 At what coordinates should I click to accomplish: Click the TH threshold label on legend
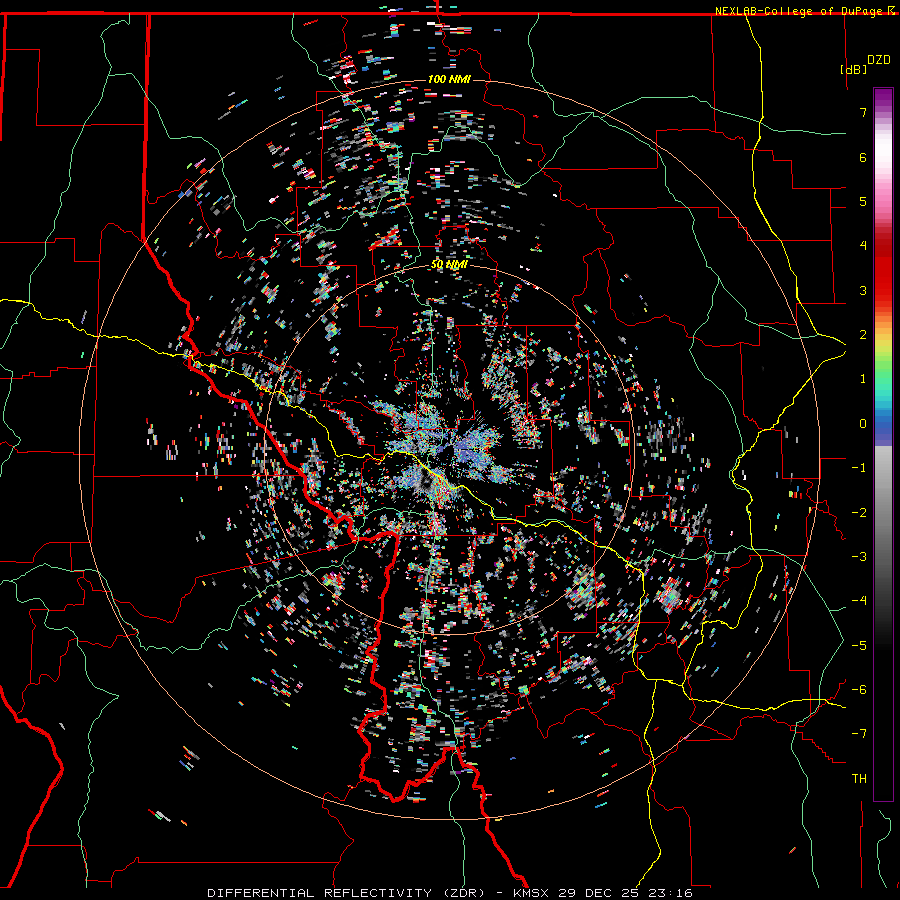tap(859, 778)
